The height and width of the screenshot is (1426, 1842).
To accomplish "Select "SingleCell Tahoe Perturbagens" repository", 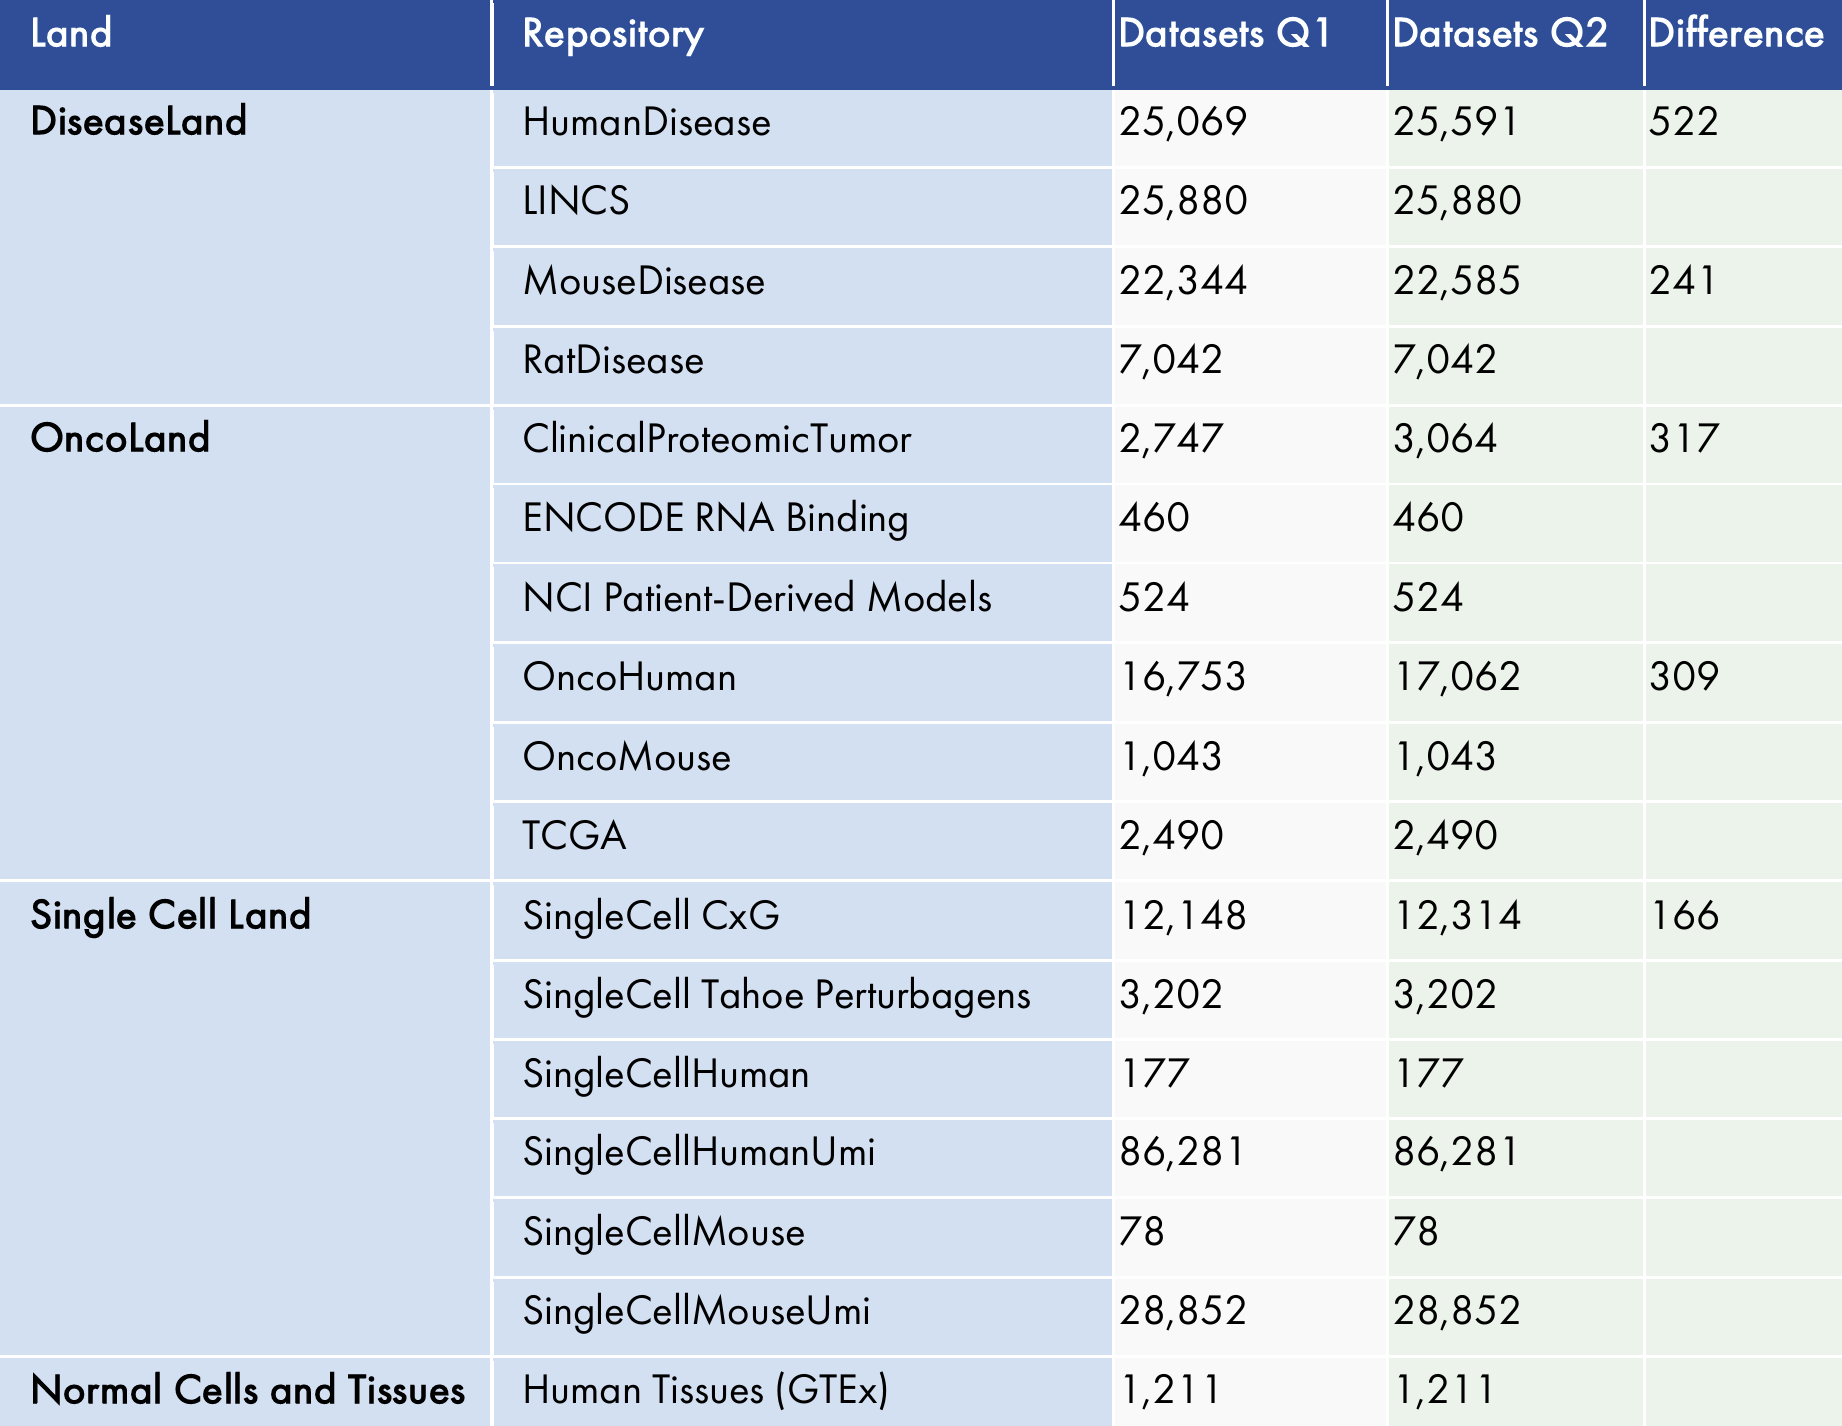I will pos(777,996).
